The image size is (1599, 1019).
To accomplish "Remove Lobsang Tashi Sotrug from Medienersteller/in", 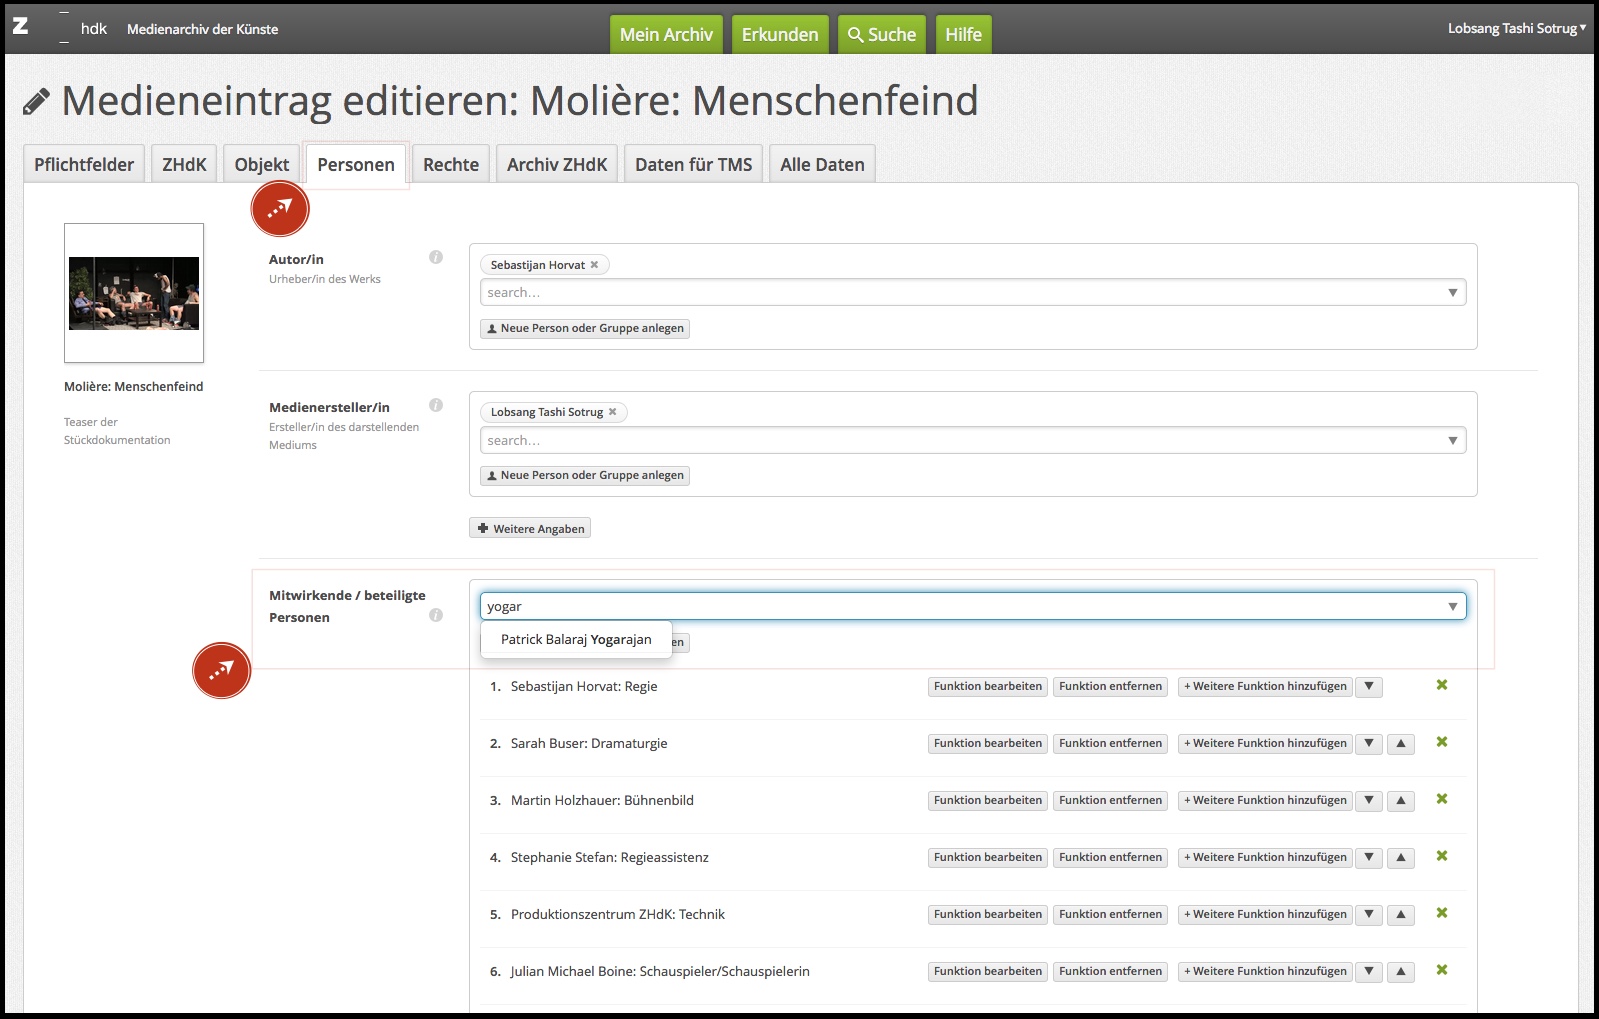I will point(612,412).
